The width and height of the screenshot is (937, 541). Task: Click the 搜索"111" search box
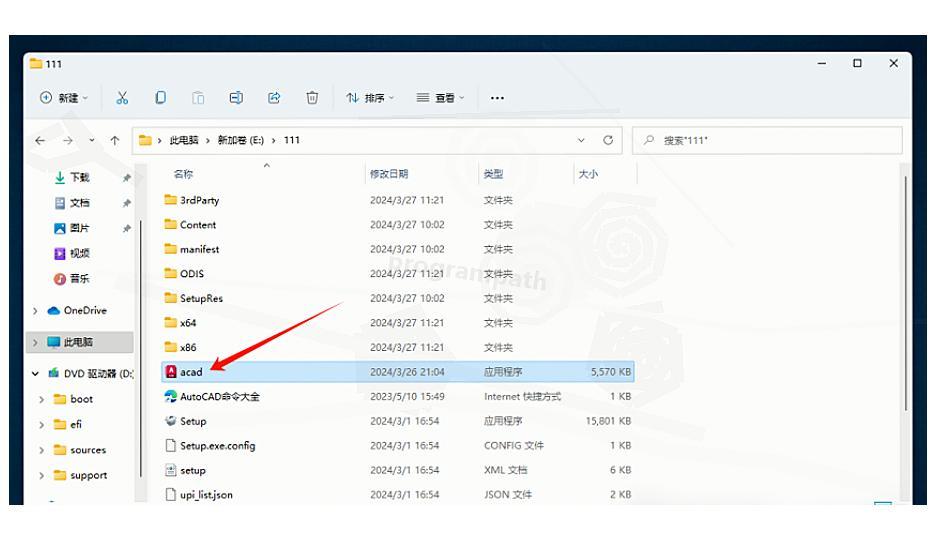[767, 140]
